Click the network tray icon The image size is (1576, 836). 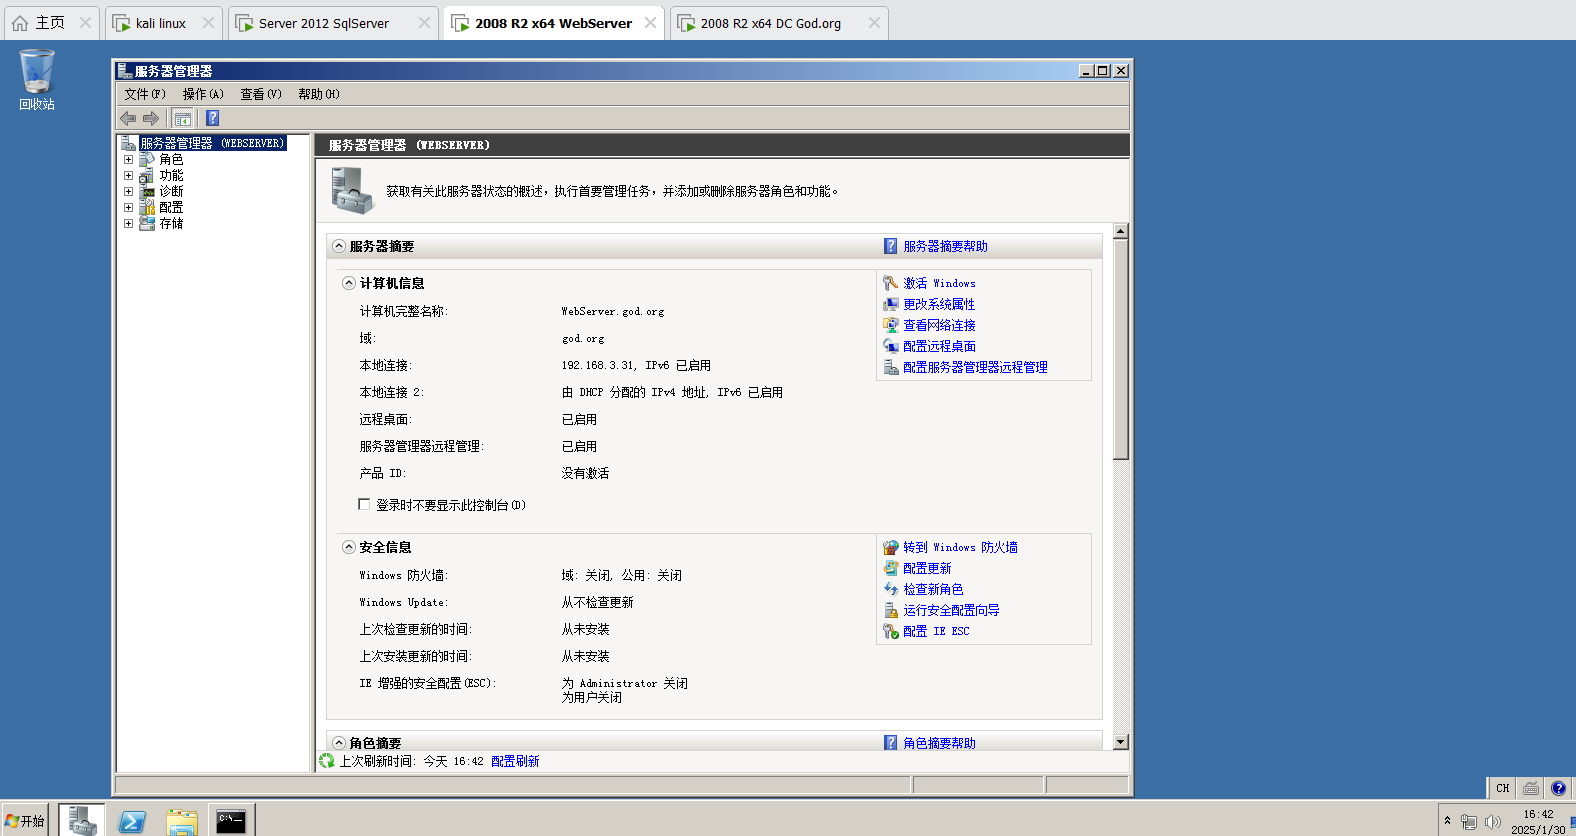pos(1469,821)
